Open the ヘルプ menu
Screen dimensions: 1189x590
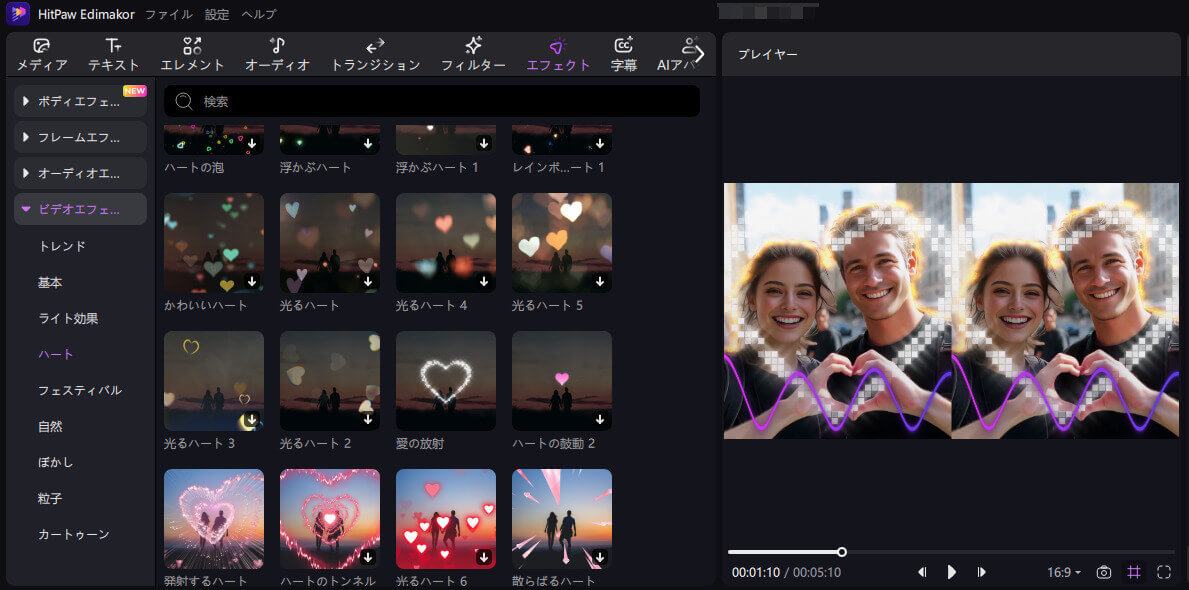point(259,14)
